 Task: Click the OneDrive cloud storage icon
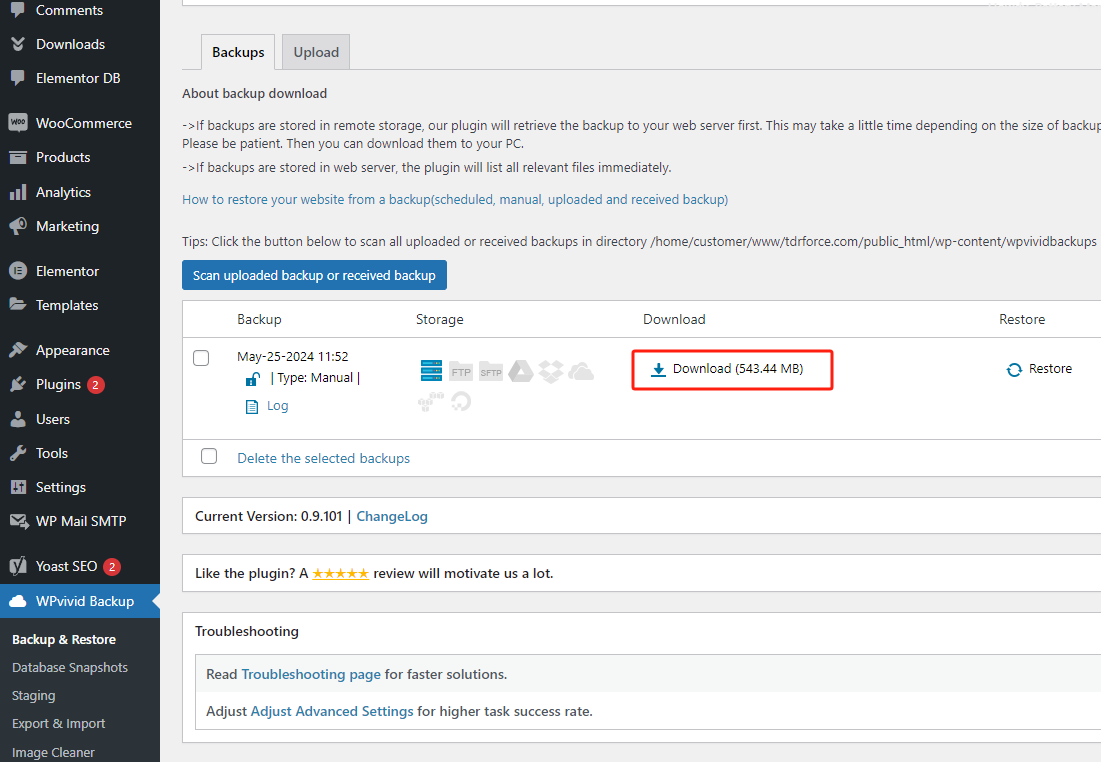pyautogui.click(x=581, y=372)
